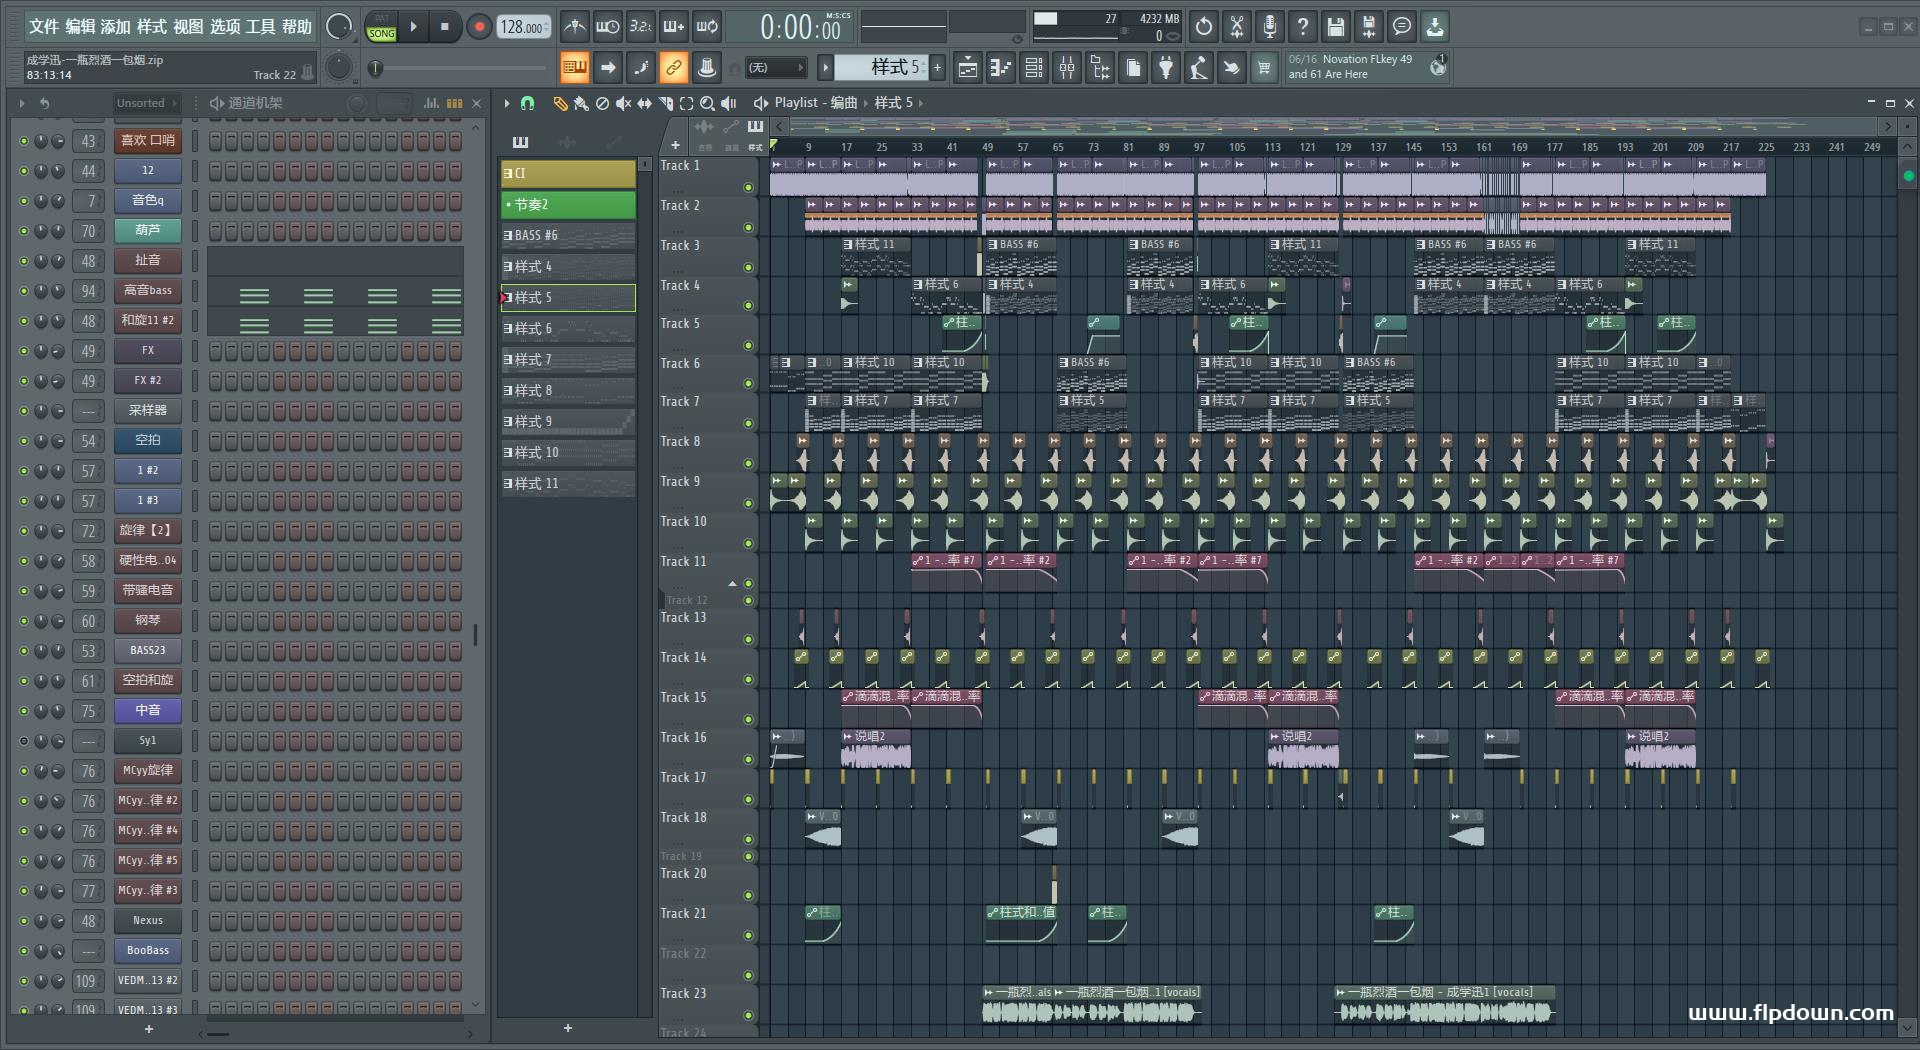The height and width of the screenshot is (1050, 1920).
Task: Open the Piano roll window icon
Action: [x=1001, y=68]
